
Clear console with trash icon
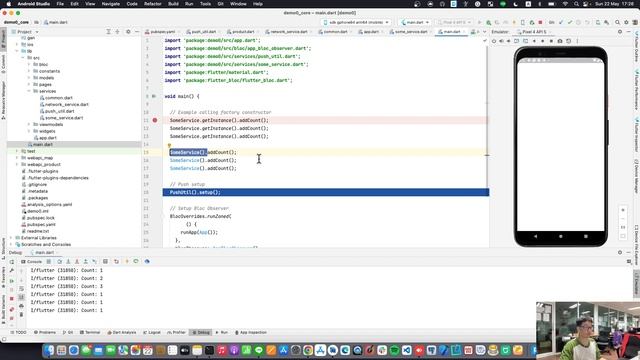[22, 314]
